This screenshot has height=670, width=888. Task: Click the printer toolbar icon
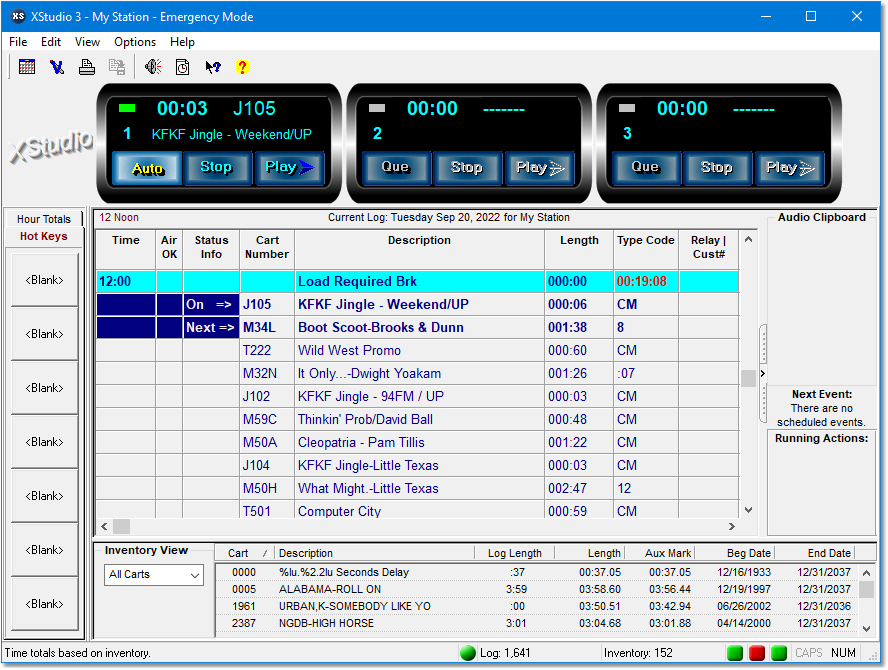(87, 67)
